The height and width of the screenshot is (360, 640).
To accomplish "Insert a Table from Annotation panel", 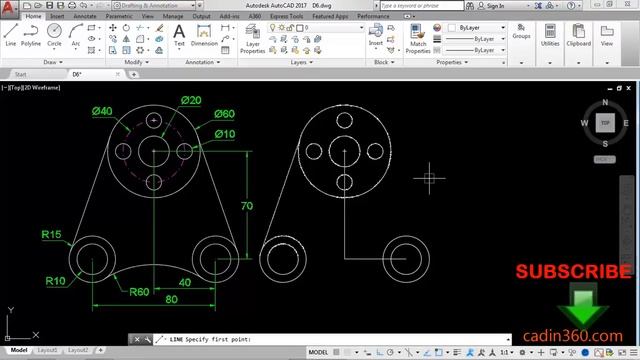I will tap(225, 50).
